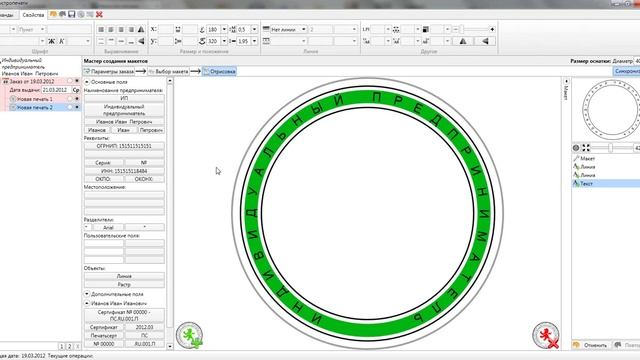640x360 pixels.
Task: Add a Растр object
Action: click(x=124, y=284)
